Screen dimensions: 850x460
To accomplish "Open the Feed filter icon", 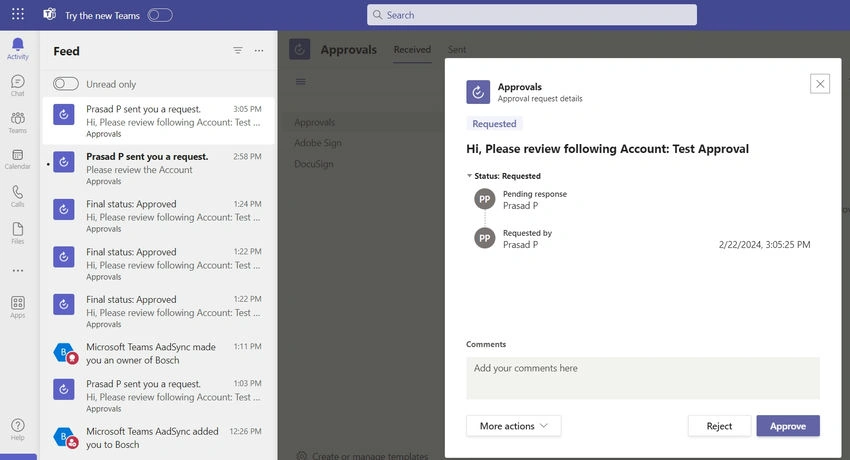I will 238,50.
